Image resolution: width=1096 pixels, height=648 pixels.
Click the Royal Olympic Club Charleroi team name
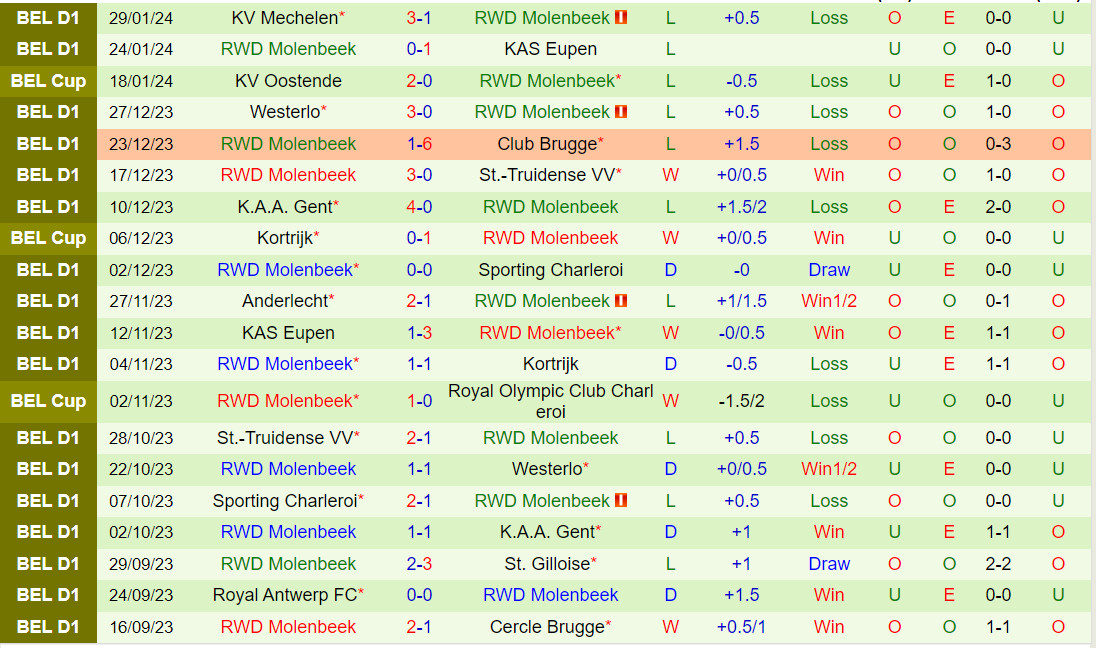coord(550,401)
